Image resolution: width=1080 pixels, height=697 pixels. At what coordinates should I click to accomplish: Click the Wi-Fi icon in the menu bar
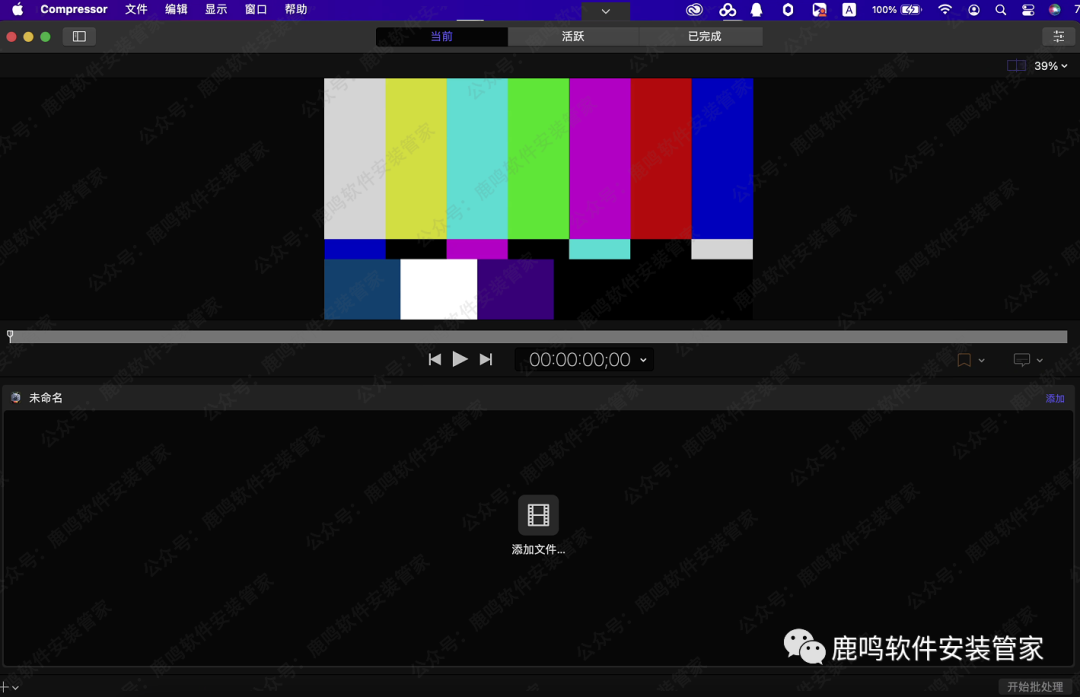(945, 9)
